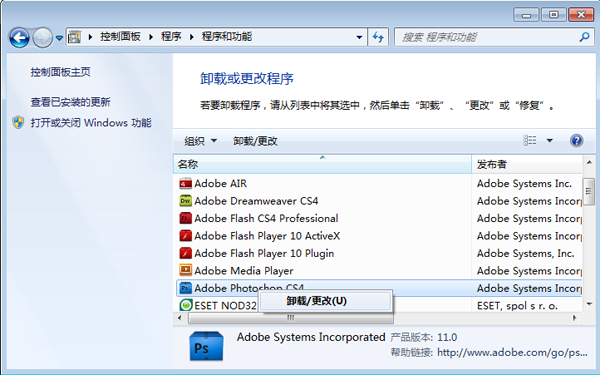The width and height of the screenshot is (600, 375).
Task: Click the Adobe Flash CS4 Professional icon
Action: (186, 218)
